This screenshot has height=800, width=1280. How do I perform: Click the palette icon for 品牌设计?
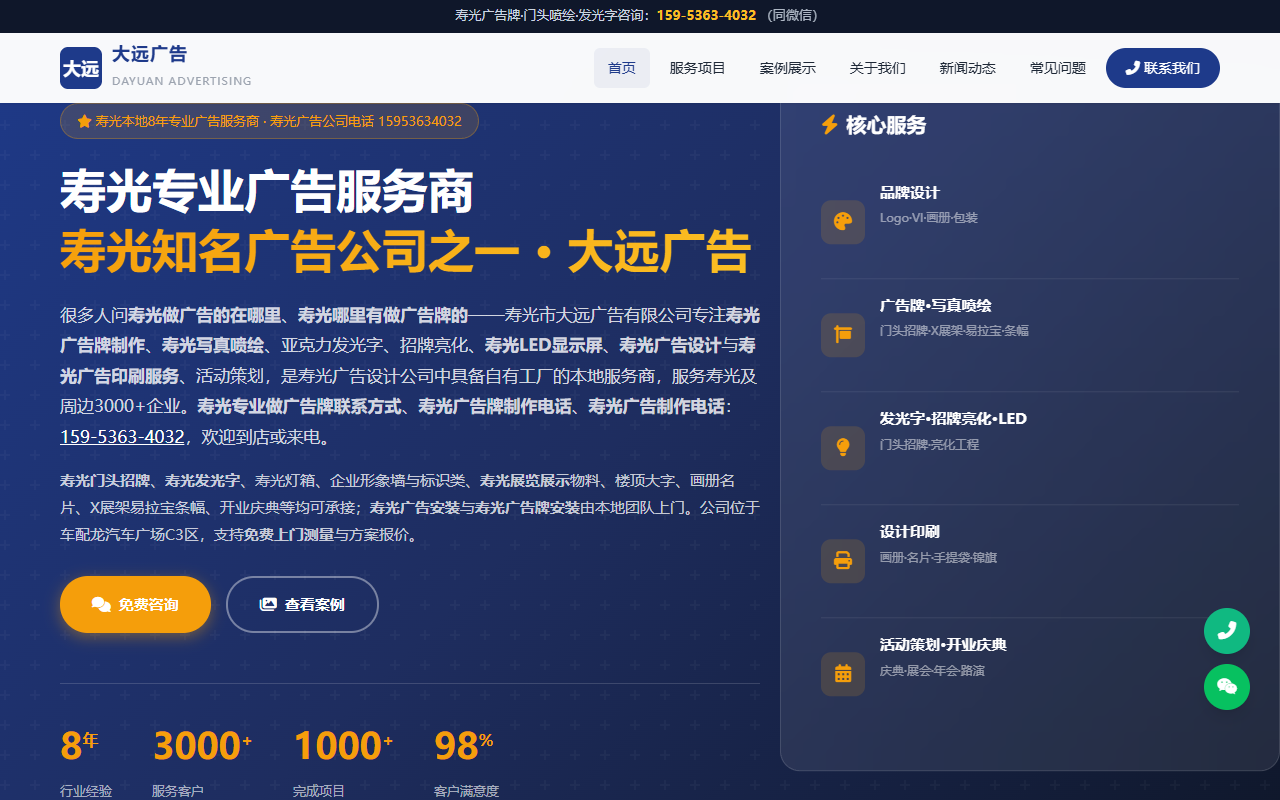pyautogui.click(x=843, y=222)
